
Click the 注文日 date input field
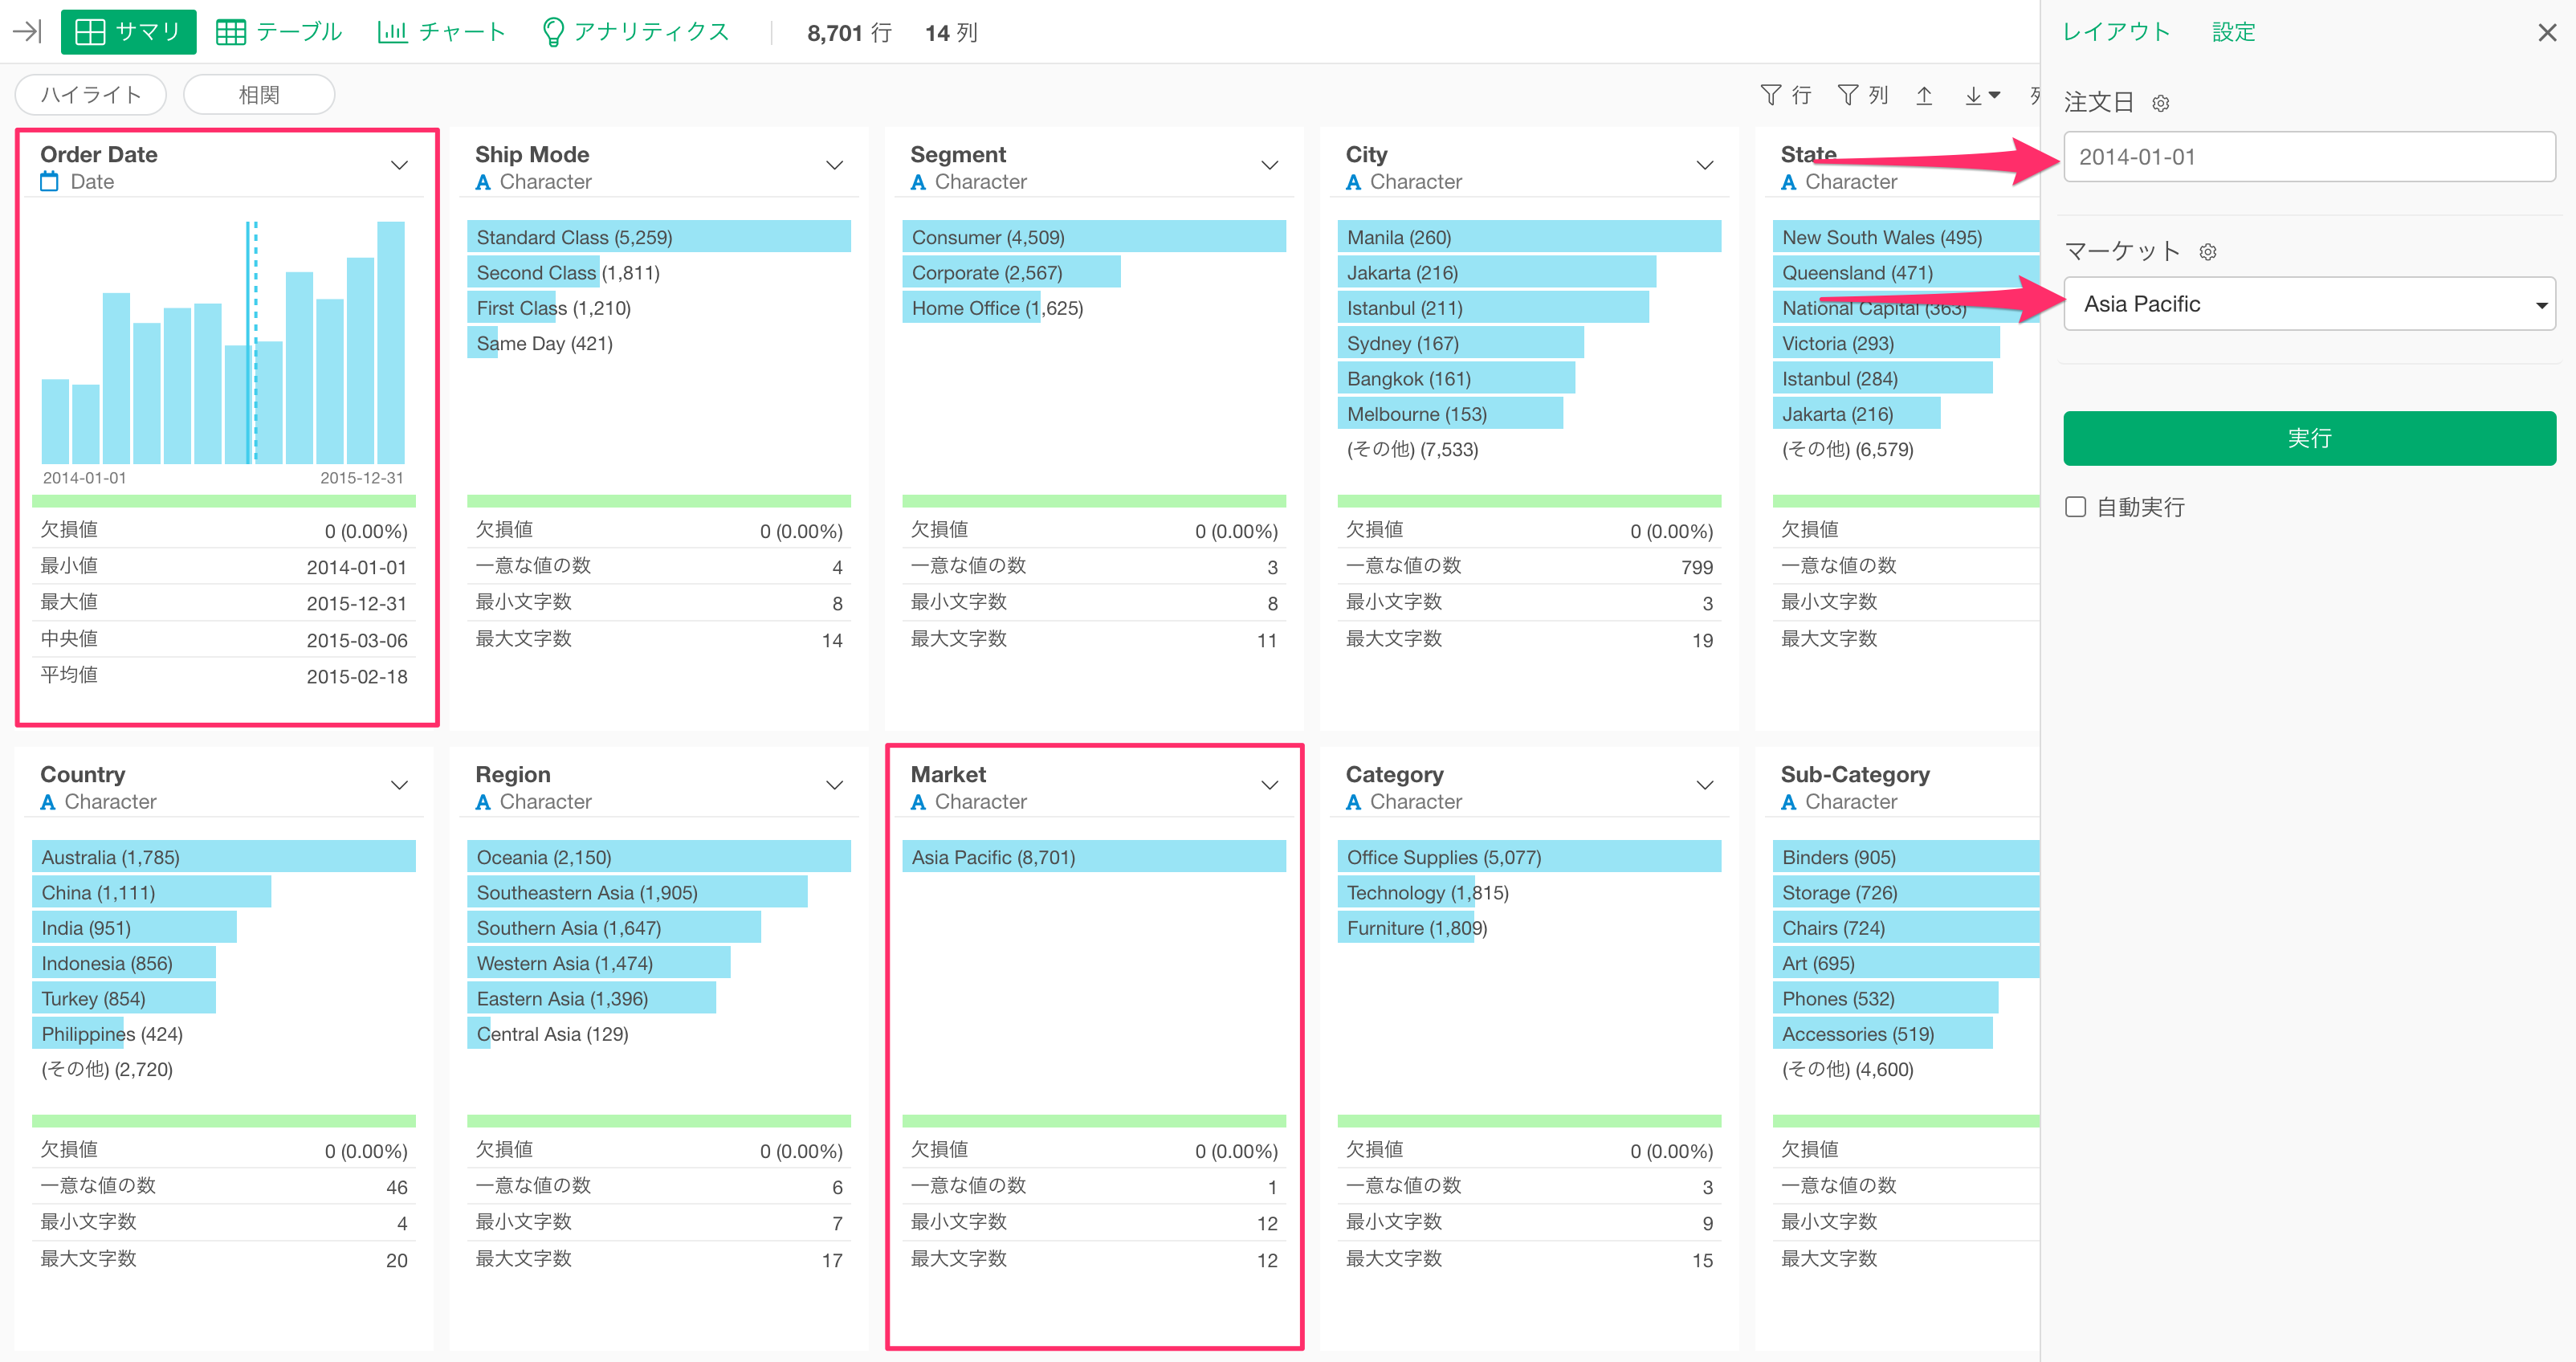pos(2309,157)
